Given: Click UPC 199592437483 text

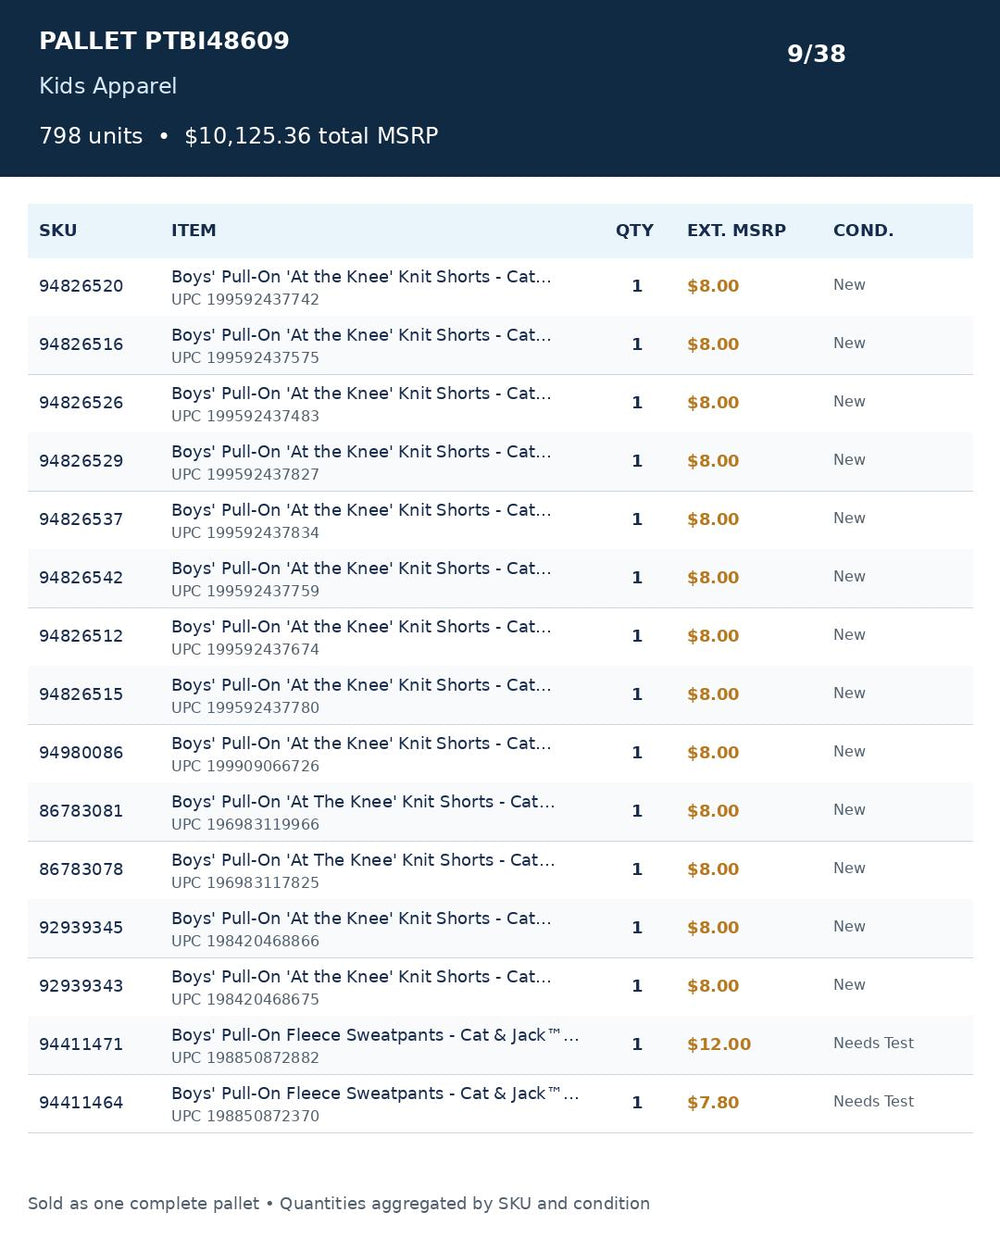Looking at the screenshot, I should (245, 416).
